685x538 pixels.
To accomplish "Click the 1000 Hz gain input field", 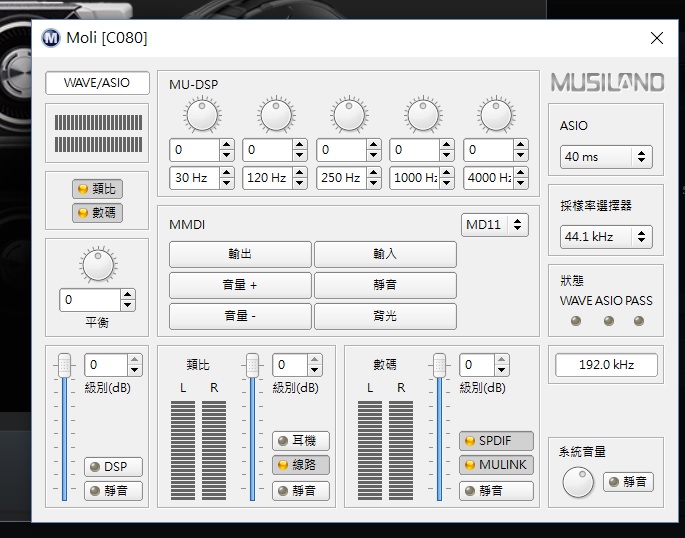I will coord(415,150).
